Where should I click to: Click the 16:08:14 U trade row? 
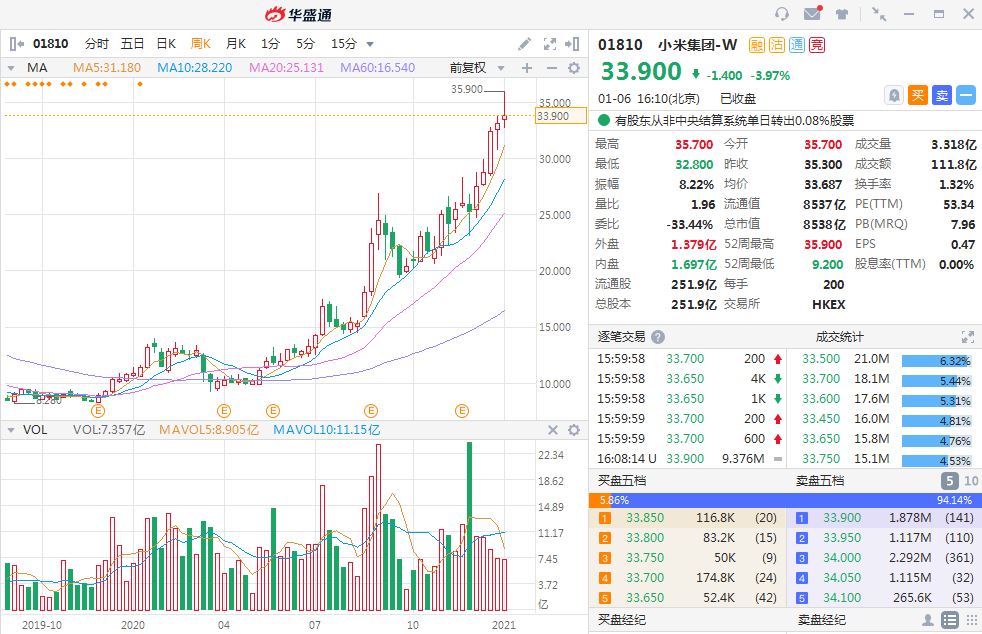pyautogui.click(x=688, y=459)
